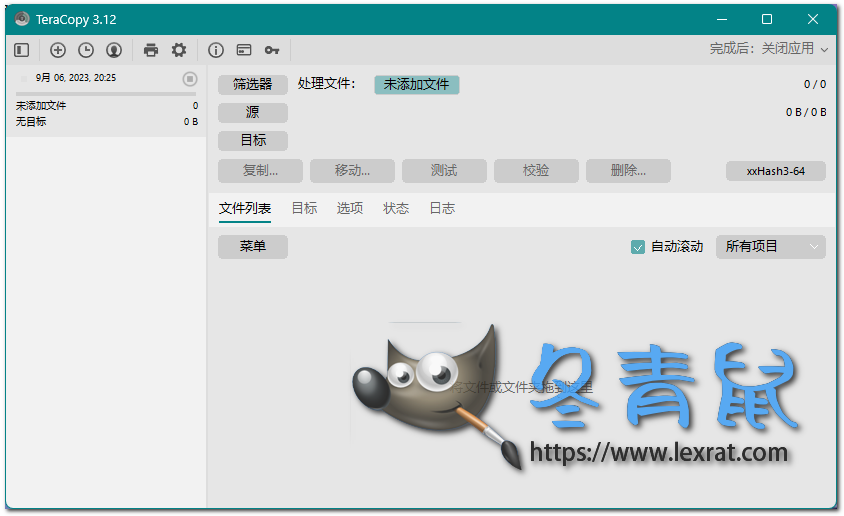Click the 无目标 text in sidebar
Viewport: 844px width, 516px height.
[x=31, y=122]
